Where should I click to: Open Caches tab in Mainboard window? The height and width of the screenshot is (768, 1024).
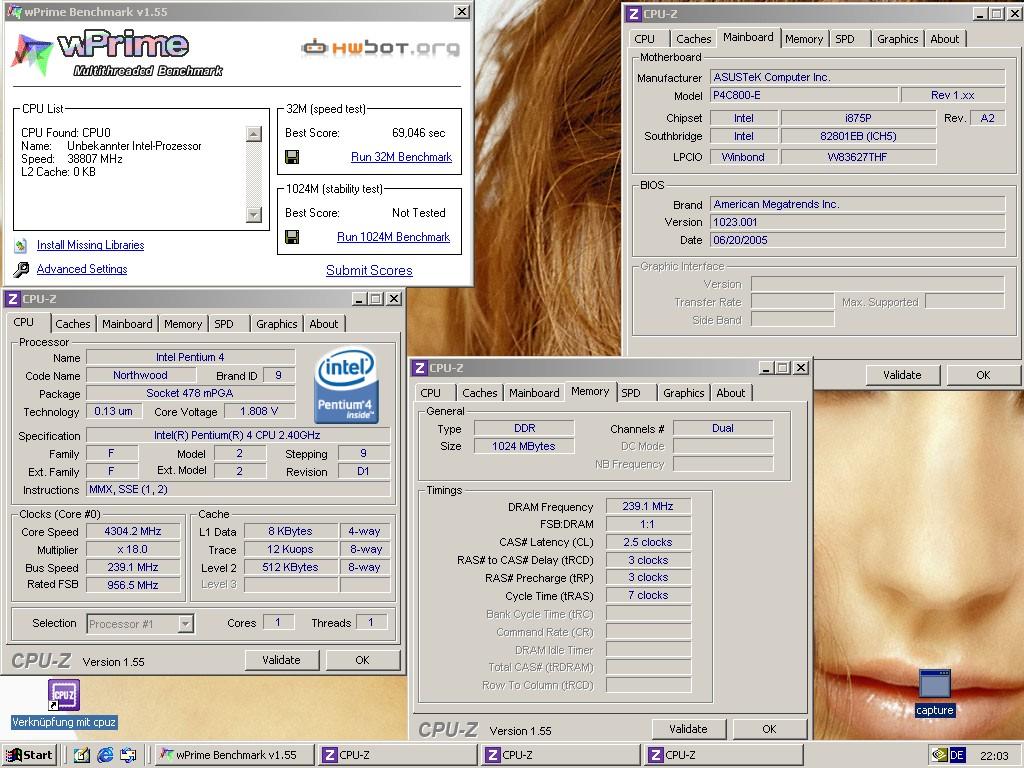click(x=693, y=39)
